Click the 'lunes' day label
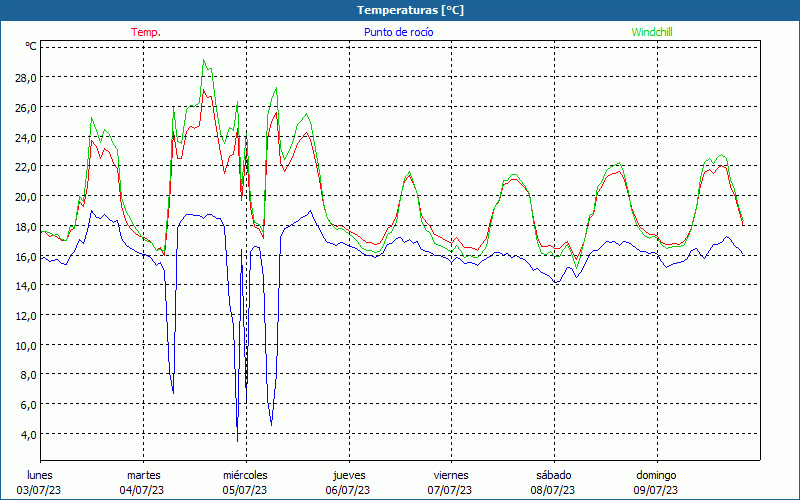Viewport: 800px width, 500px height. click(40, 475)
